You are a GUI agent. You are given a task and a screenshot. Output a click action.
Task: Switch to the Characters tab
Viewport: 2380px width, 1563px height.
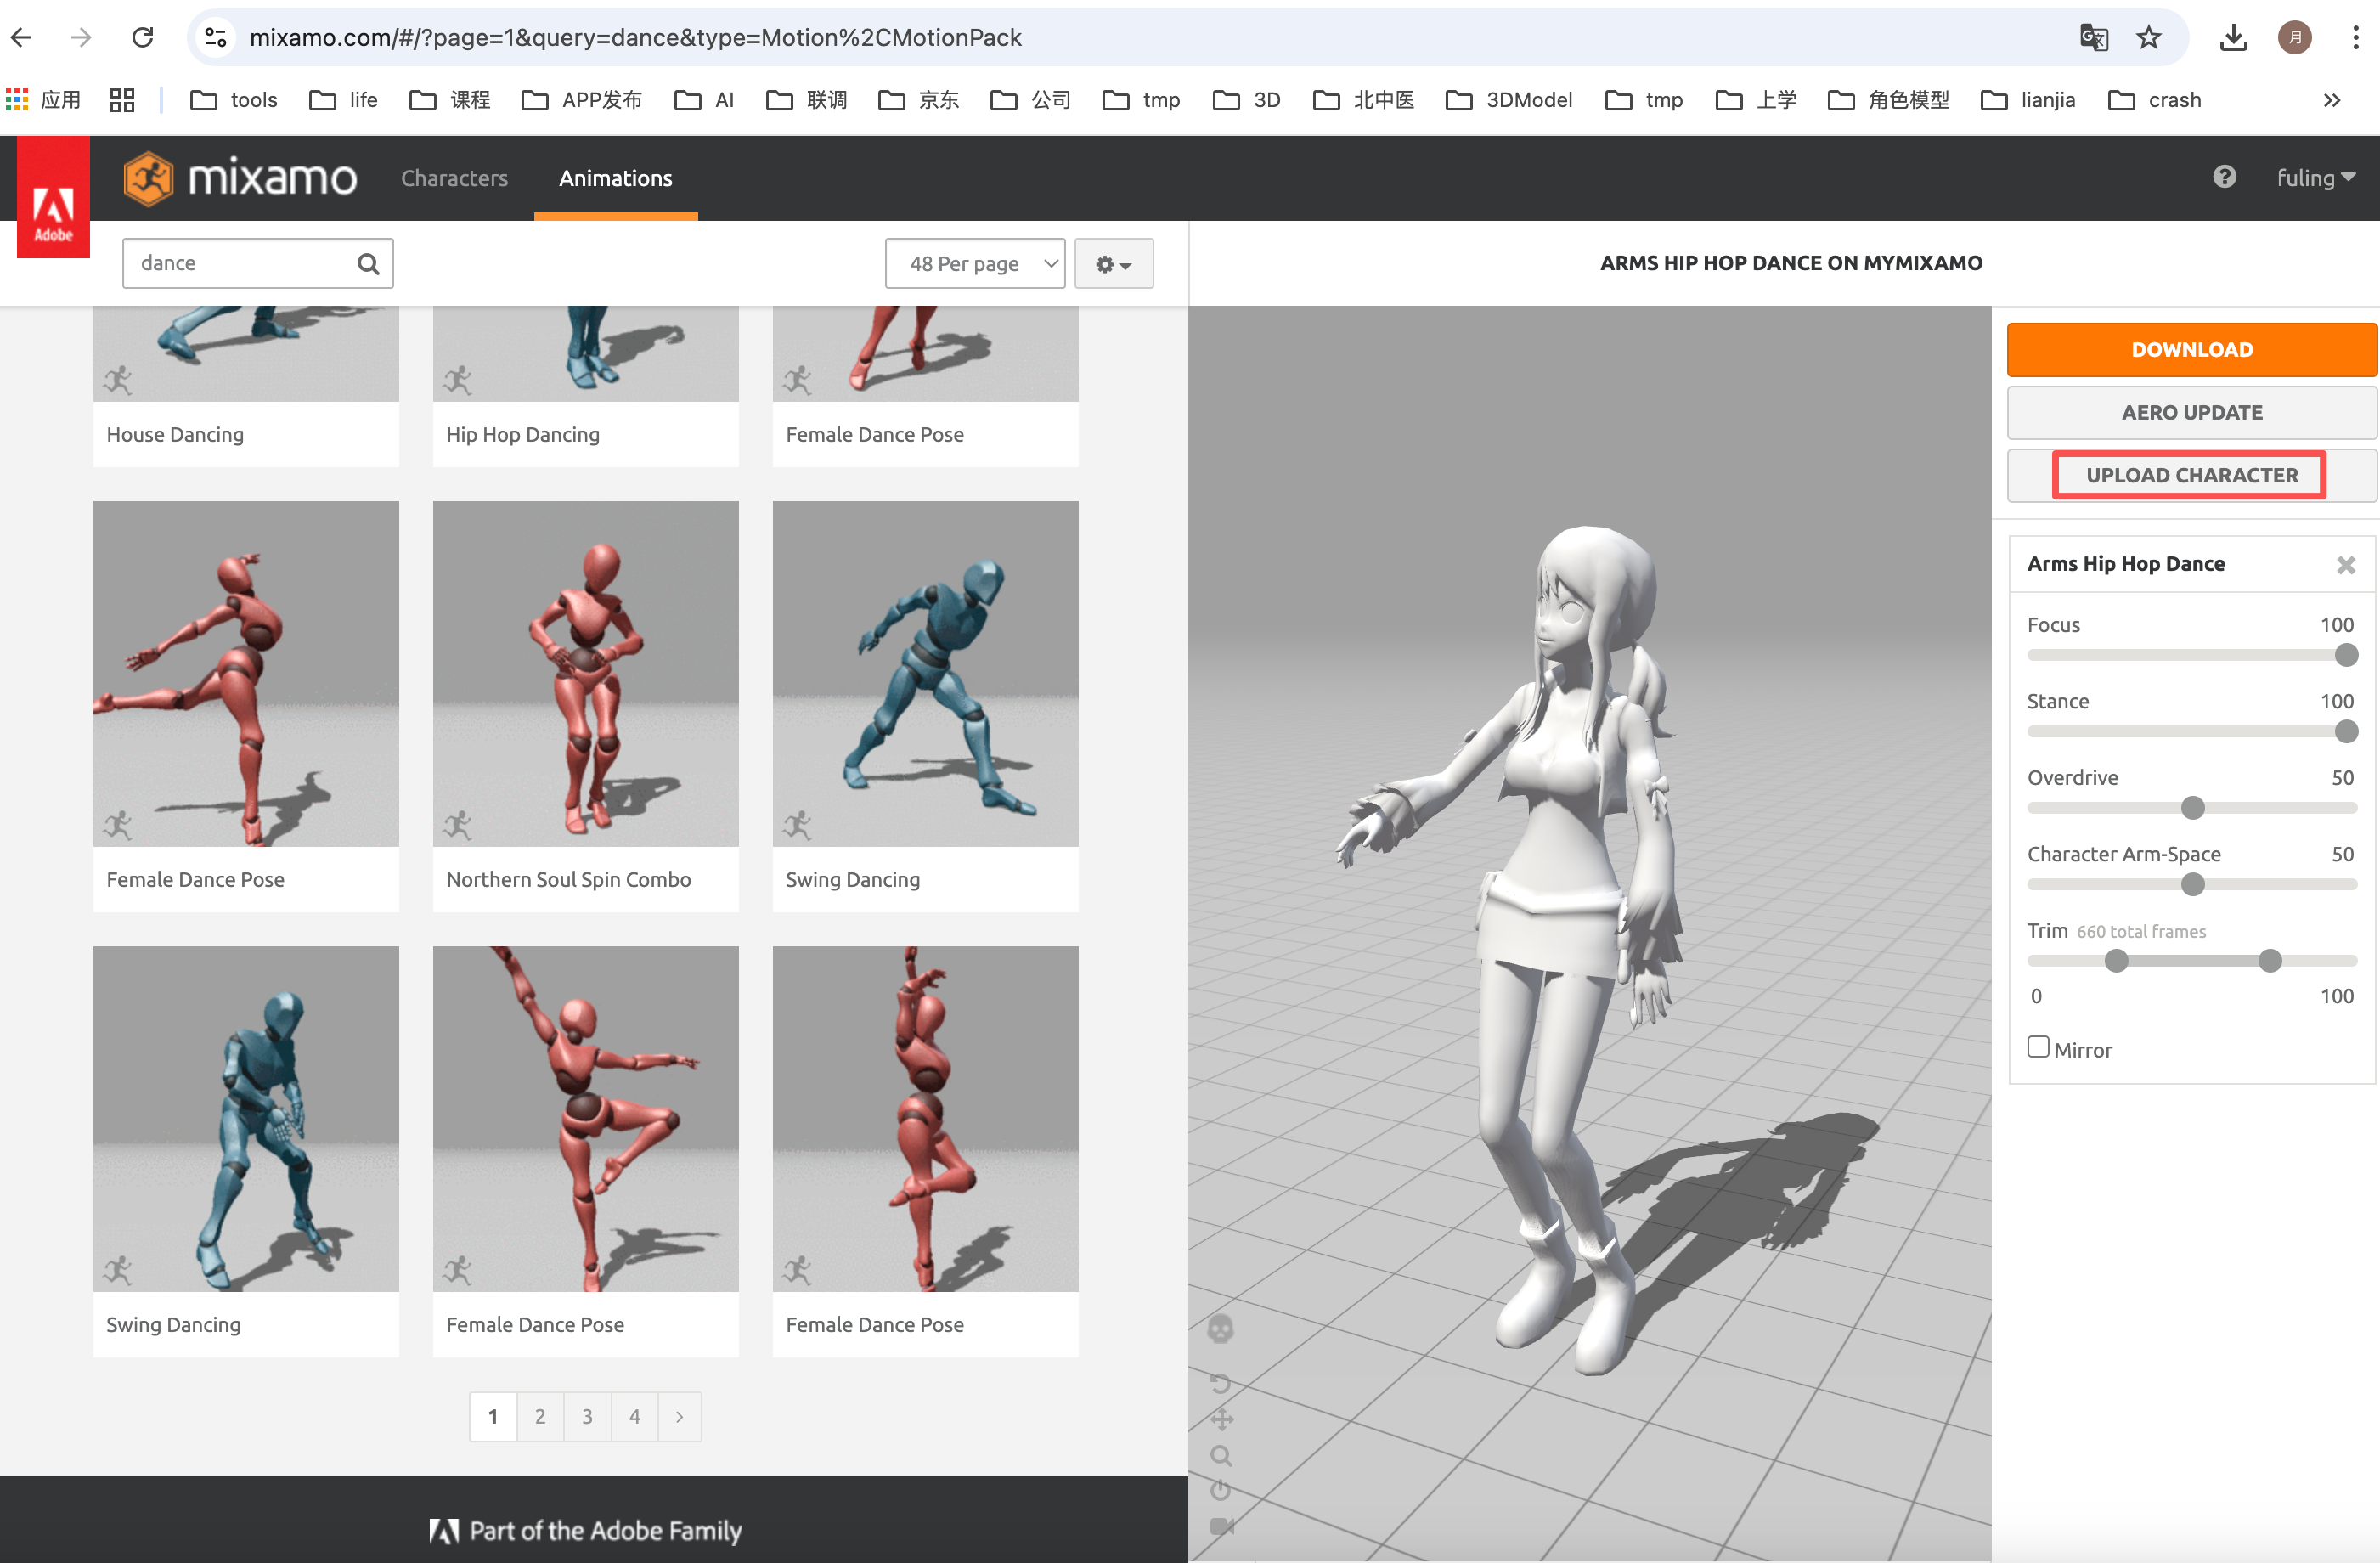point(454,178)
